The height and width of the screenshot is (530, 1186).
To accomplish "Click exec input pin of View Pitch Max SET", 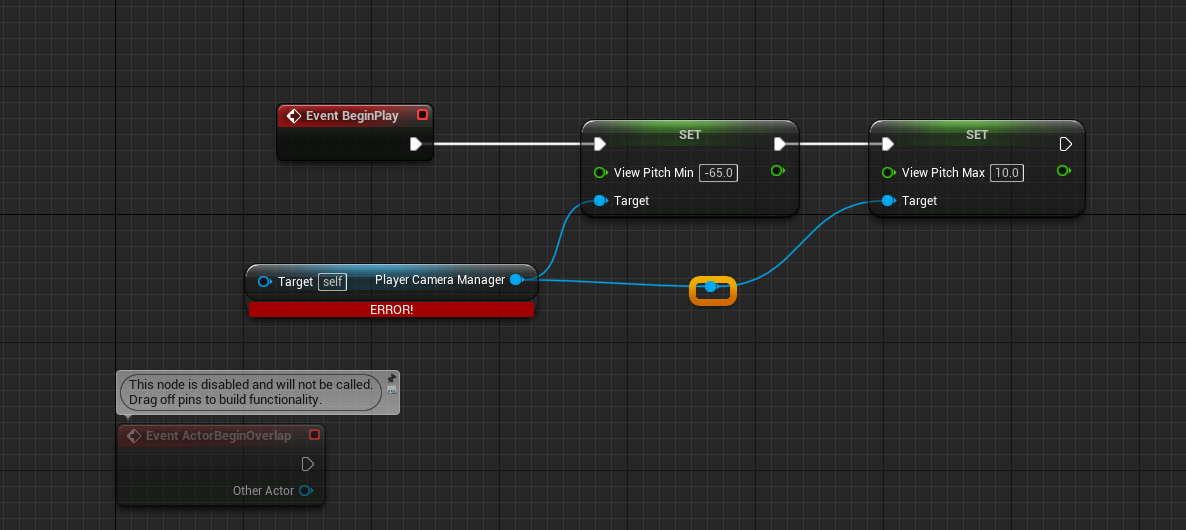I will (x=888, y=144).
